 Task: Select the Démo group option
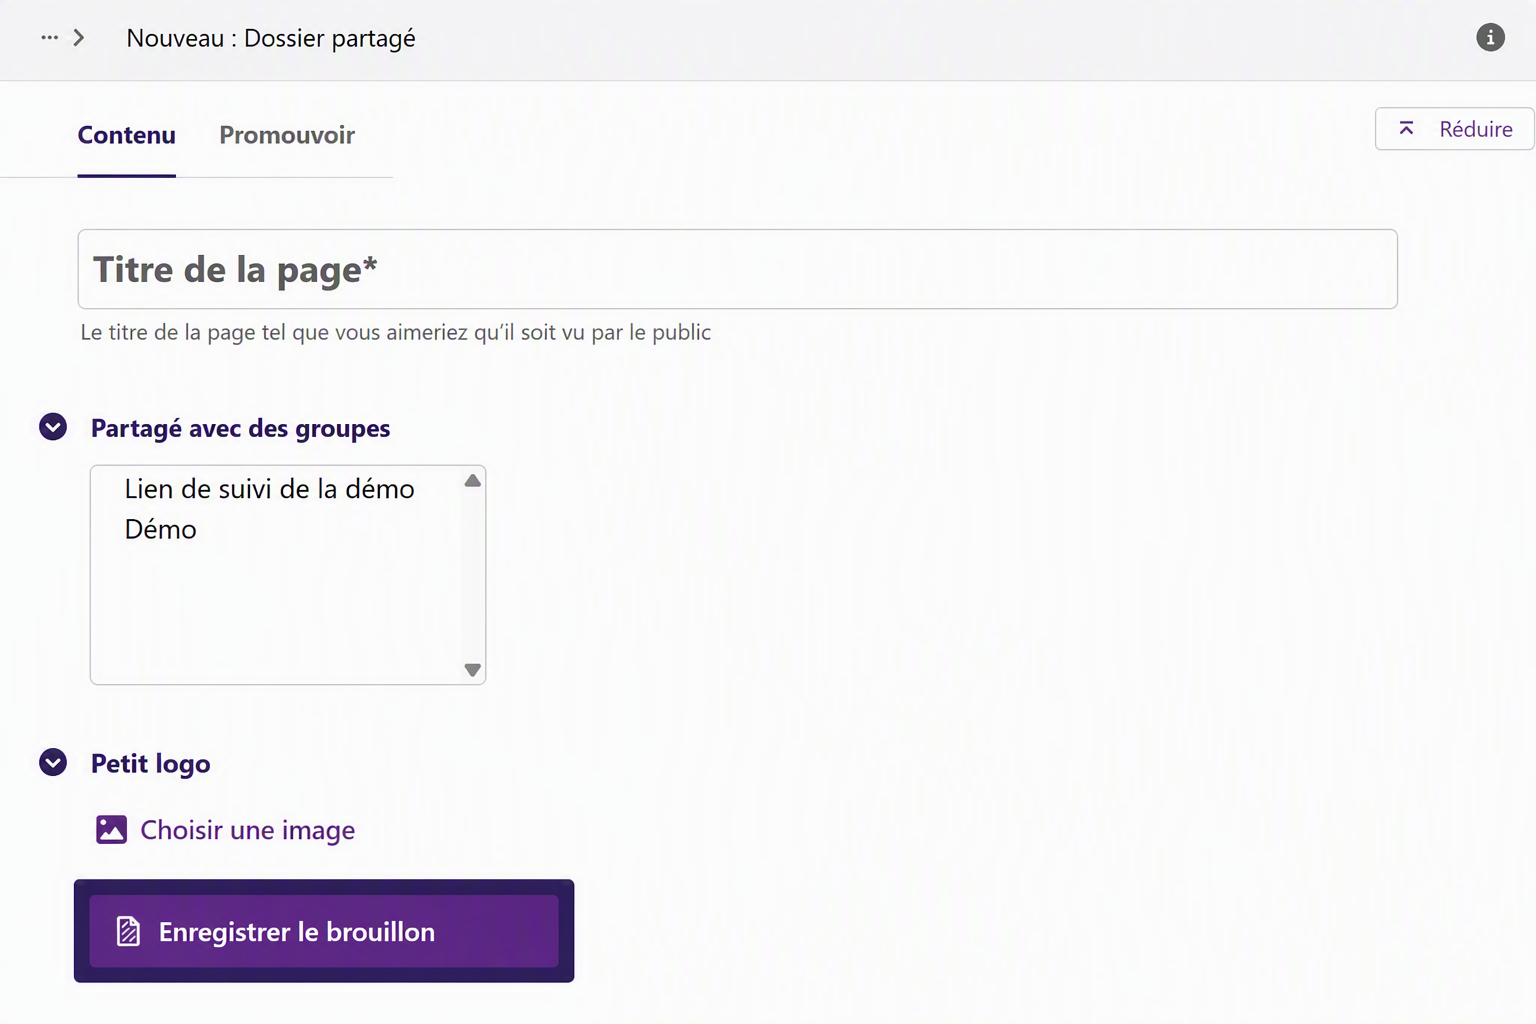(161, 529)
